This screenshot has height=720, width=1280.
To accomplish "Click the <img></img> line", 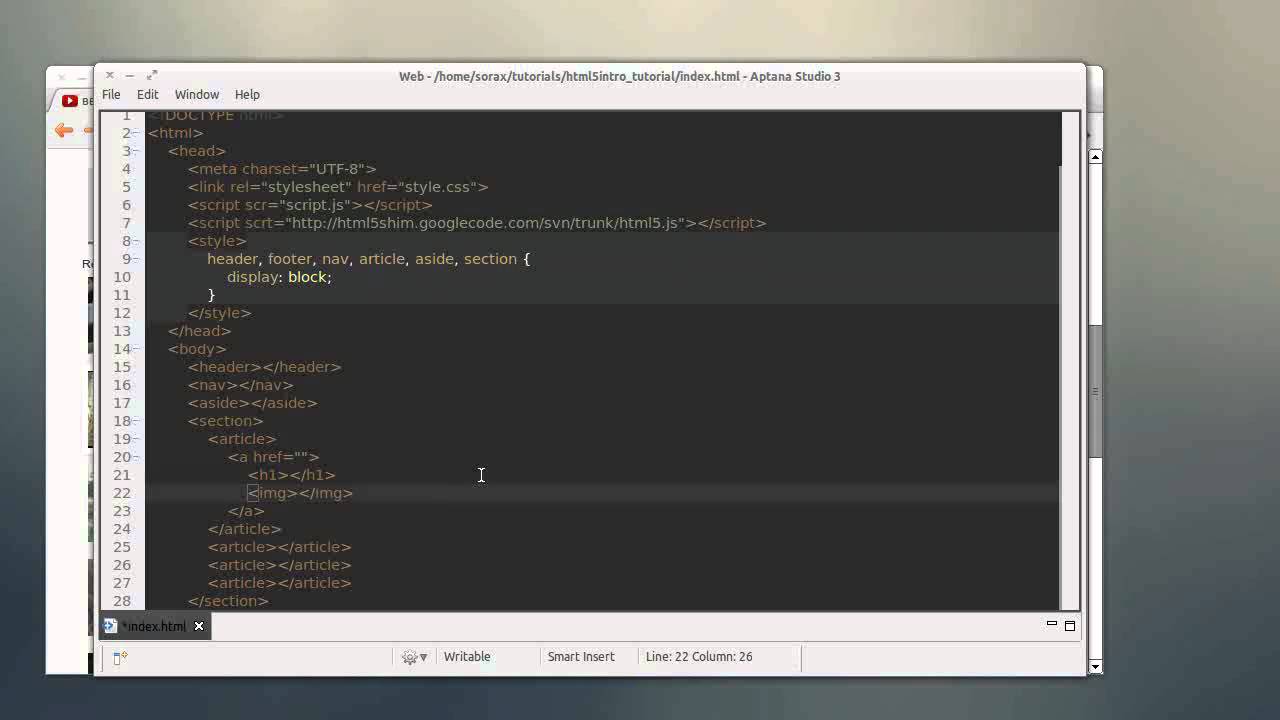I will click(301, 493).
